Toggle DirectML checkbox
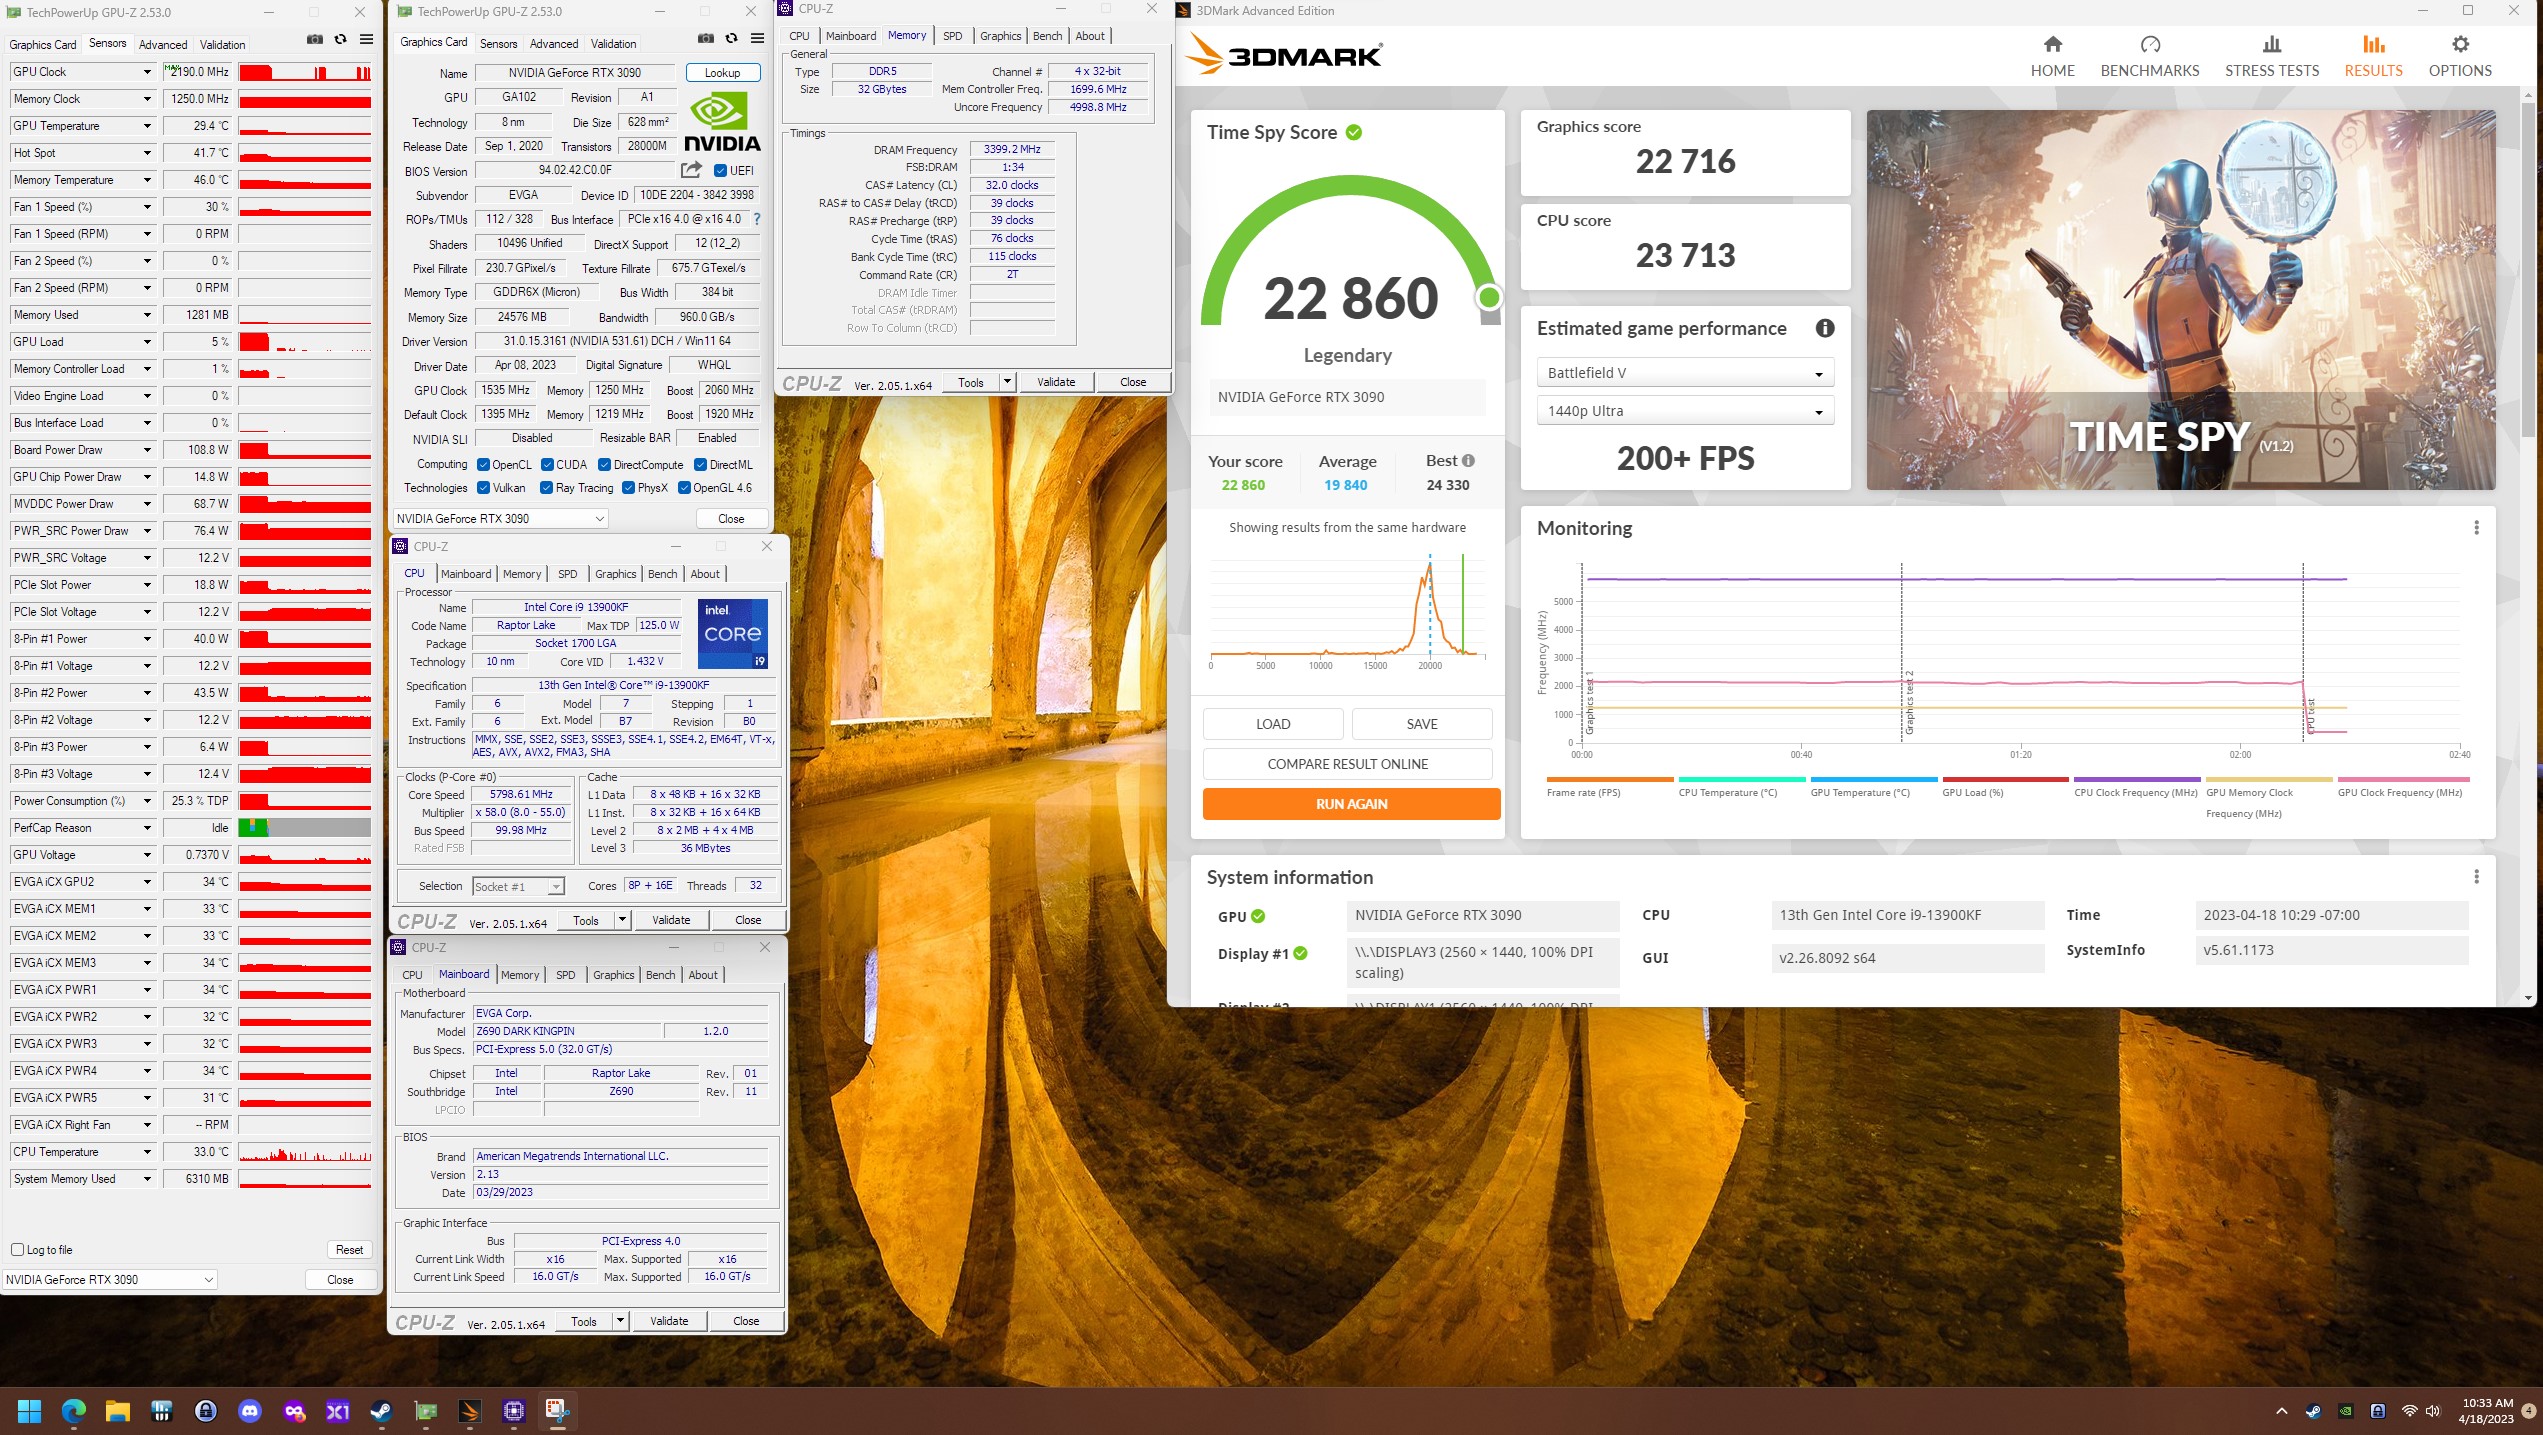The height and width of the screenshot is (1435, 2543). (x=700, y=465)
